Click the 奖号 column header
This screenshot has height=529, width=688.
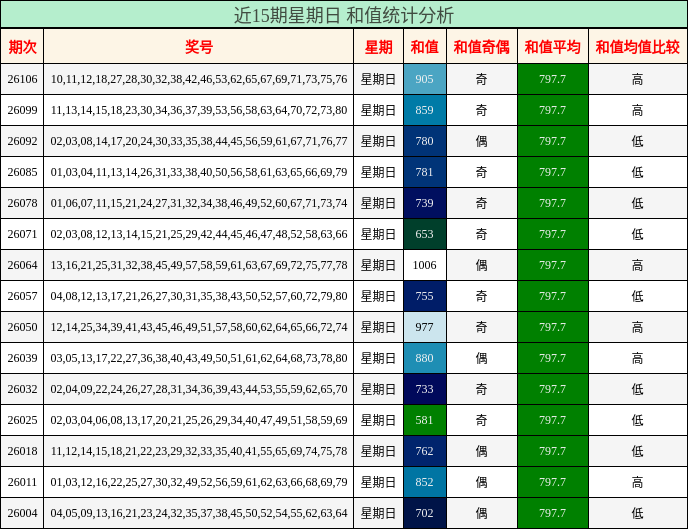(x=198, y=46)
